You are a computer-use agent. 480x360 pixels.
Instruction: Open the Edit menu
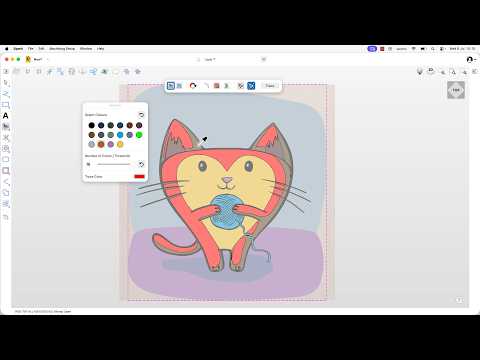[x=41, y=49]
